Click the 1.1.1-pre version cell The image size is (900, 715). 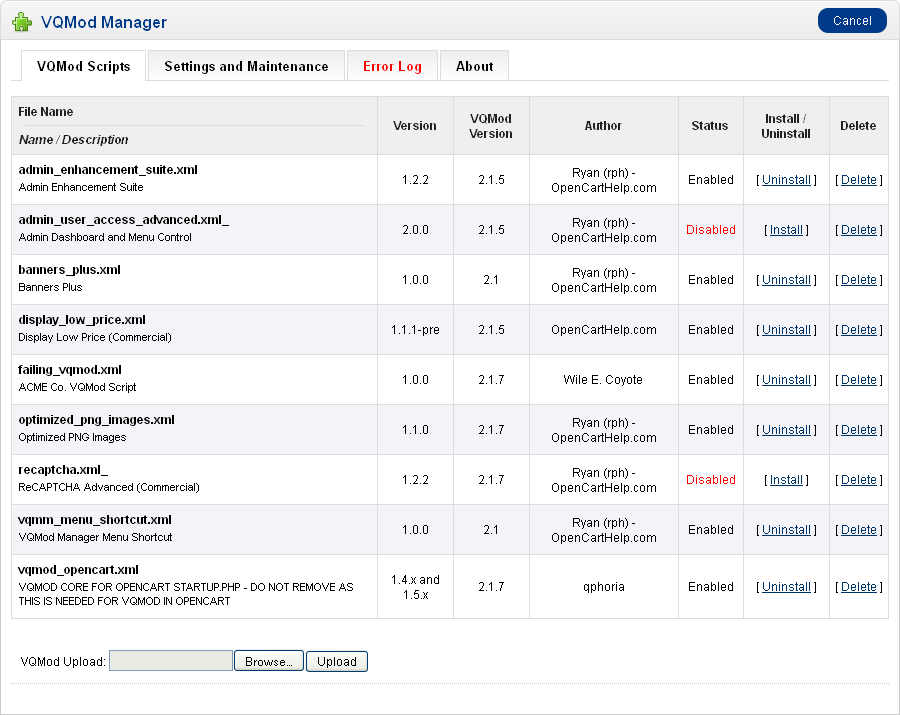tap(415, 329)
